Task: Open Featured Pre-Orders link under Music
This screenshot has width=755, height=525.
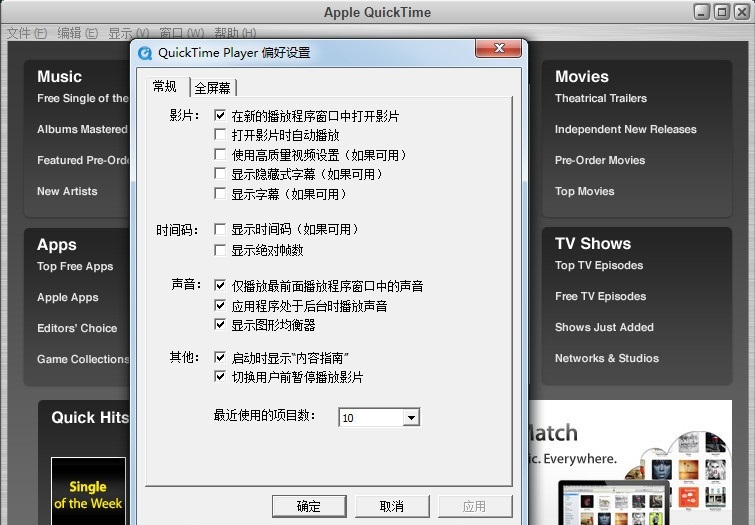Action: tap(83, 160)
